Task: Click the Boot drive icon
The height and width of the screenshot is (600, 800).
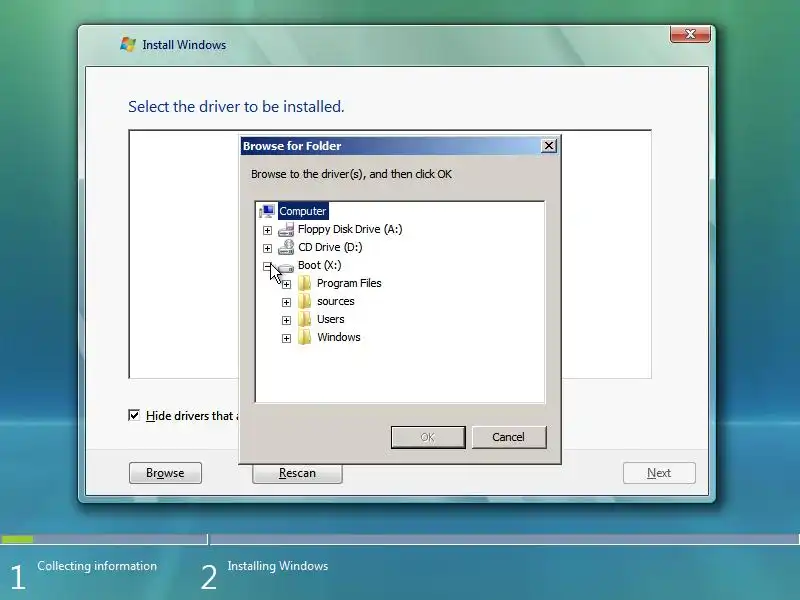Action: (x=286, y=266)
